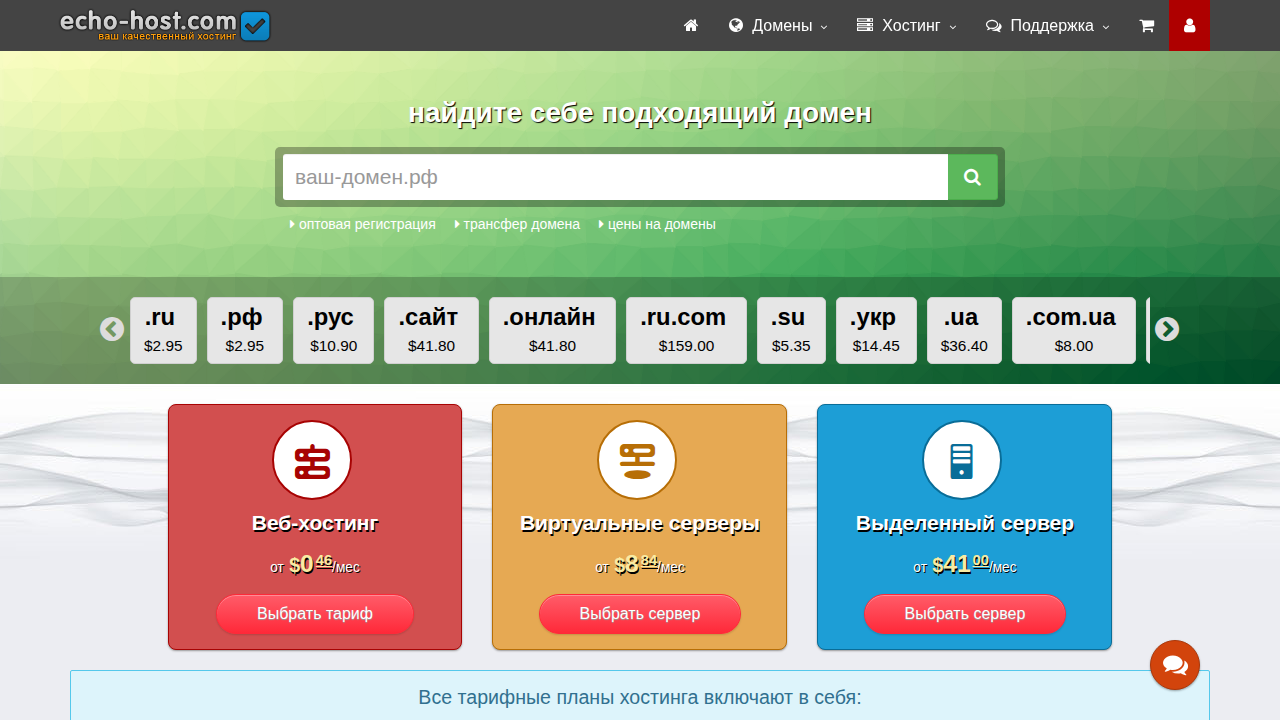Focus the ваш-домен.рф search field
This screenshot has height=720, width=1280.
(615, 177)
